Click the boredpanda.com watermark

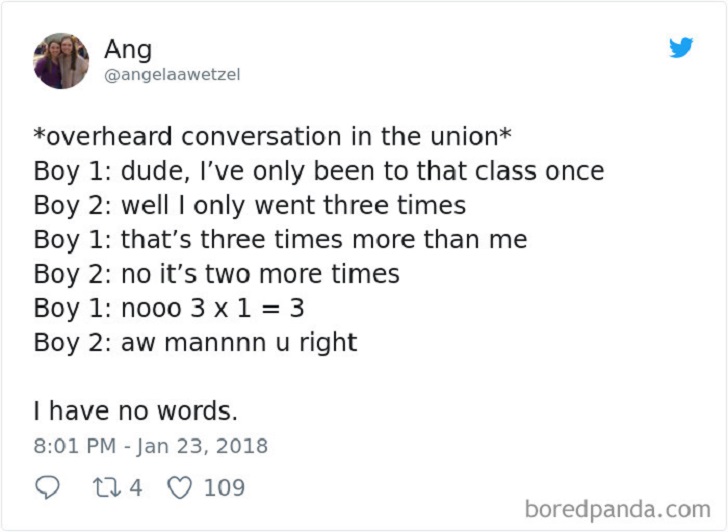tap(616, 510)
